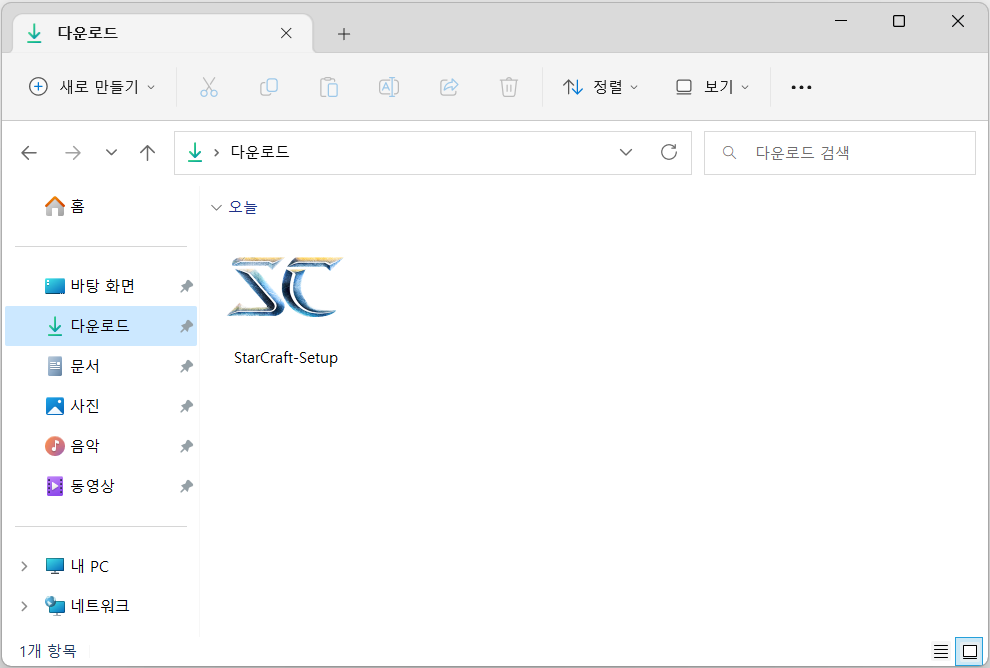The image size is (990, 668).
Task: Close the 다운로드 tab
Action: 286,33
